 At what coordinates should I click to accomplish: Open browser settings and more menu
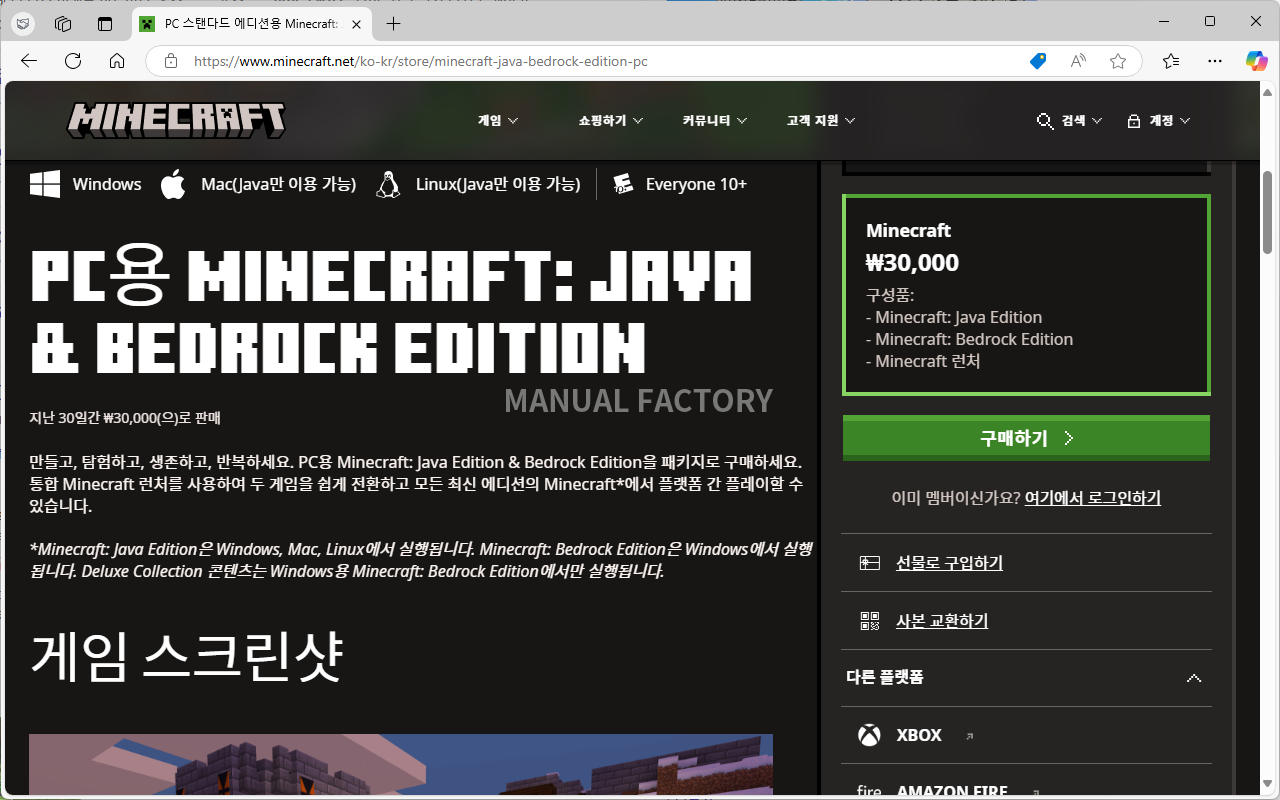pyautogui.click(x=1215, y=61)
